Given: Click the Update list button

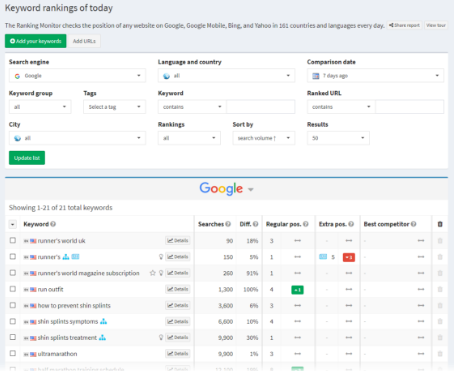Looking at the screenshot, I should coord(27,158).
